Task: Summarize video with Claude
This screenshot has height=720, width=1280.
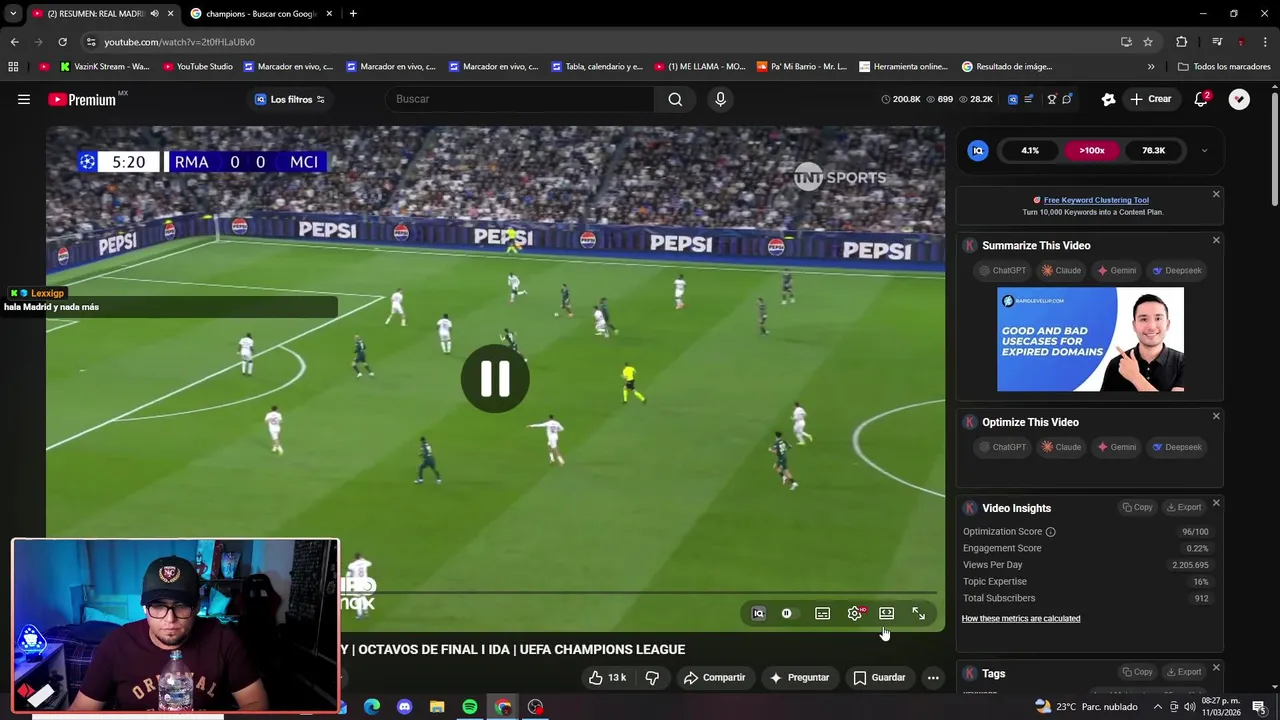Action: [x=1061, y=270]
